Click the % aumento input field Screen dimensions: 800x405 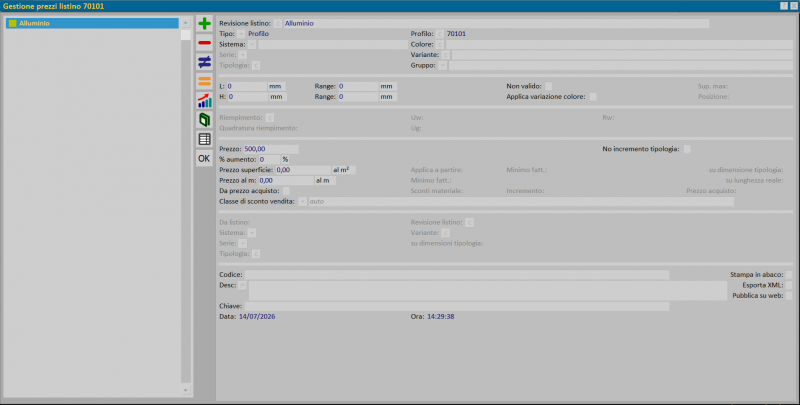point(269,160)
